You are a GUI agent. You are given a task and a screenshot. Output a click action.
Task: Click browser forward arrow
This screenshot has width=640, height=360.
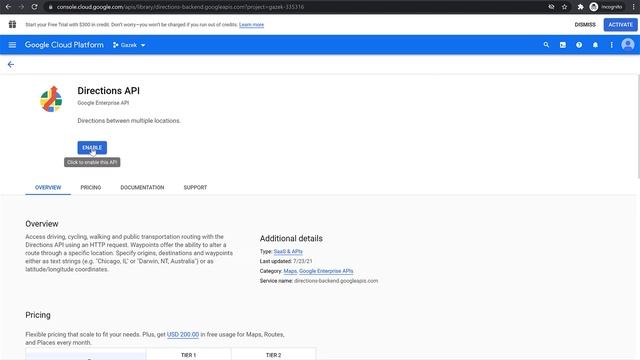21,7
